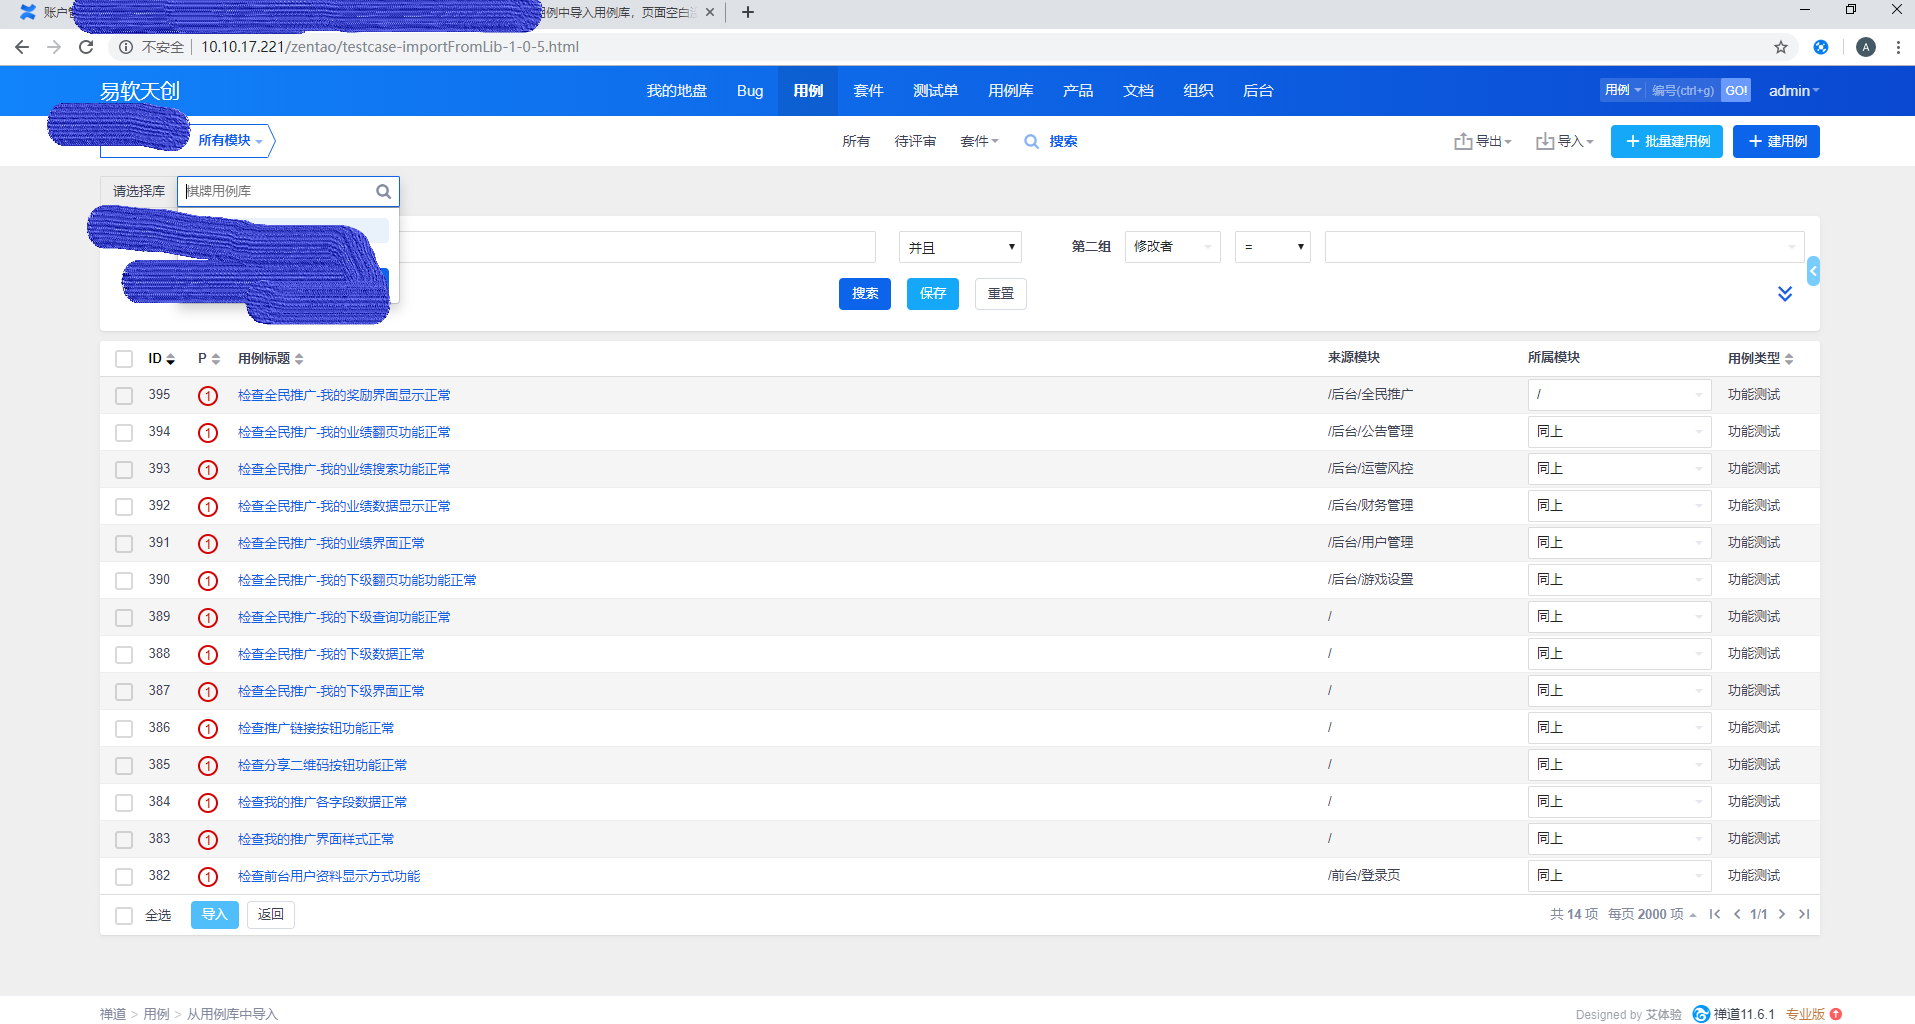Open the 后台 navigation tab
Image resolution: width=1915 pixels, height=1024 pixels.
tap(1258, 91)
